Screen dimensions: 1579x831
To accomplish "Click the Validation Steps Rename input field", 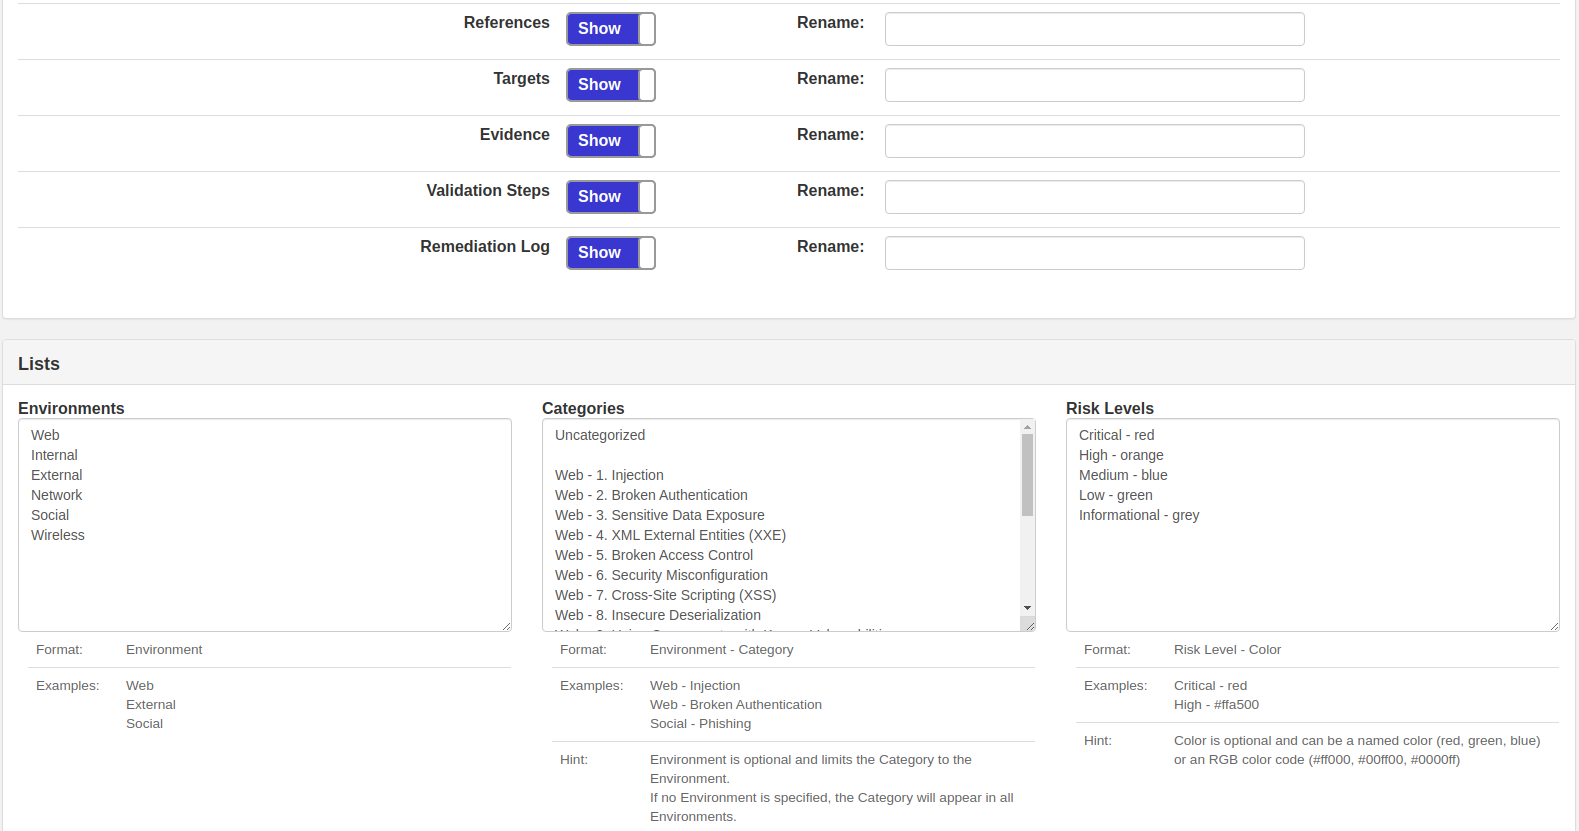I will coord(1095,197).
